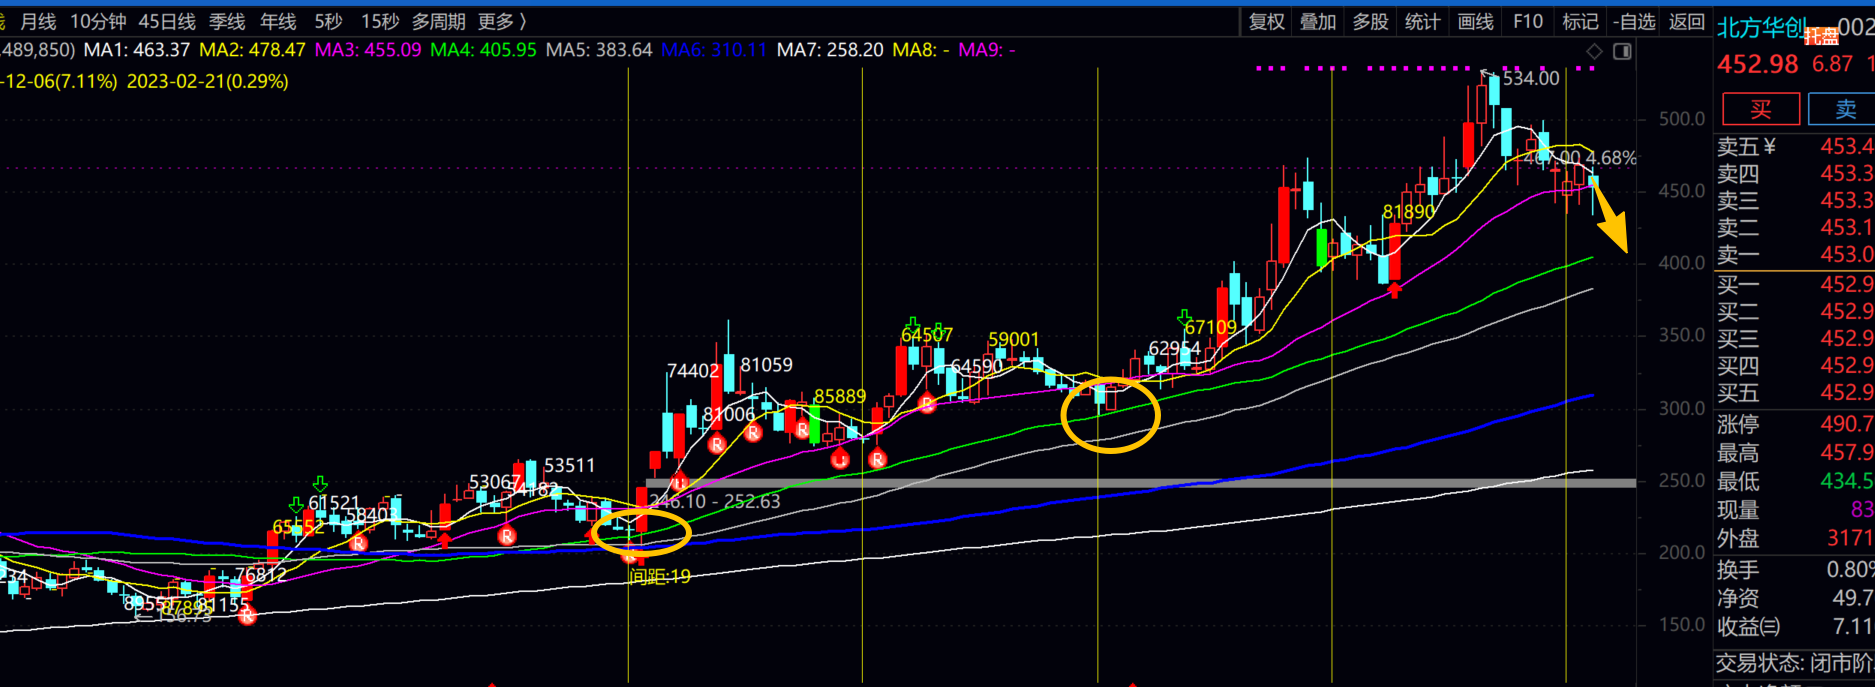
Task: Toggle the side panel layout icon
Action: click(x=1622, y=51)
